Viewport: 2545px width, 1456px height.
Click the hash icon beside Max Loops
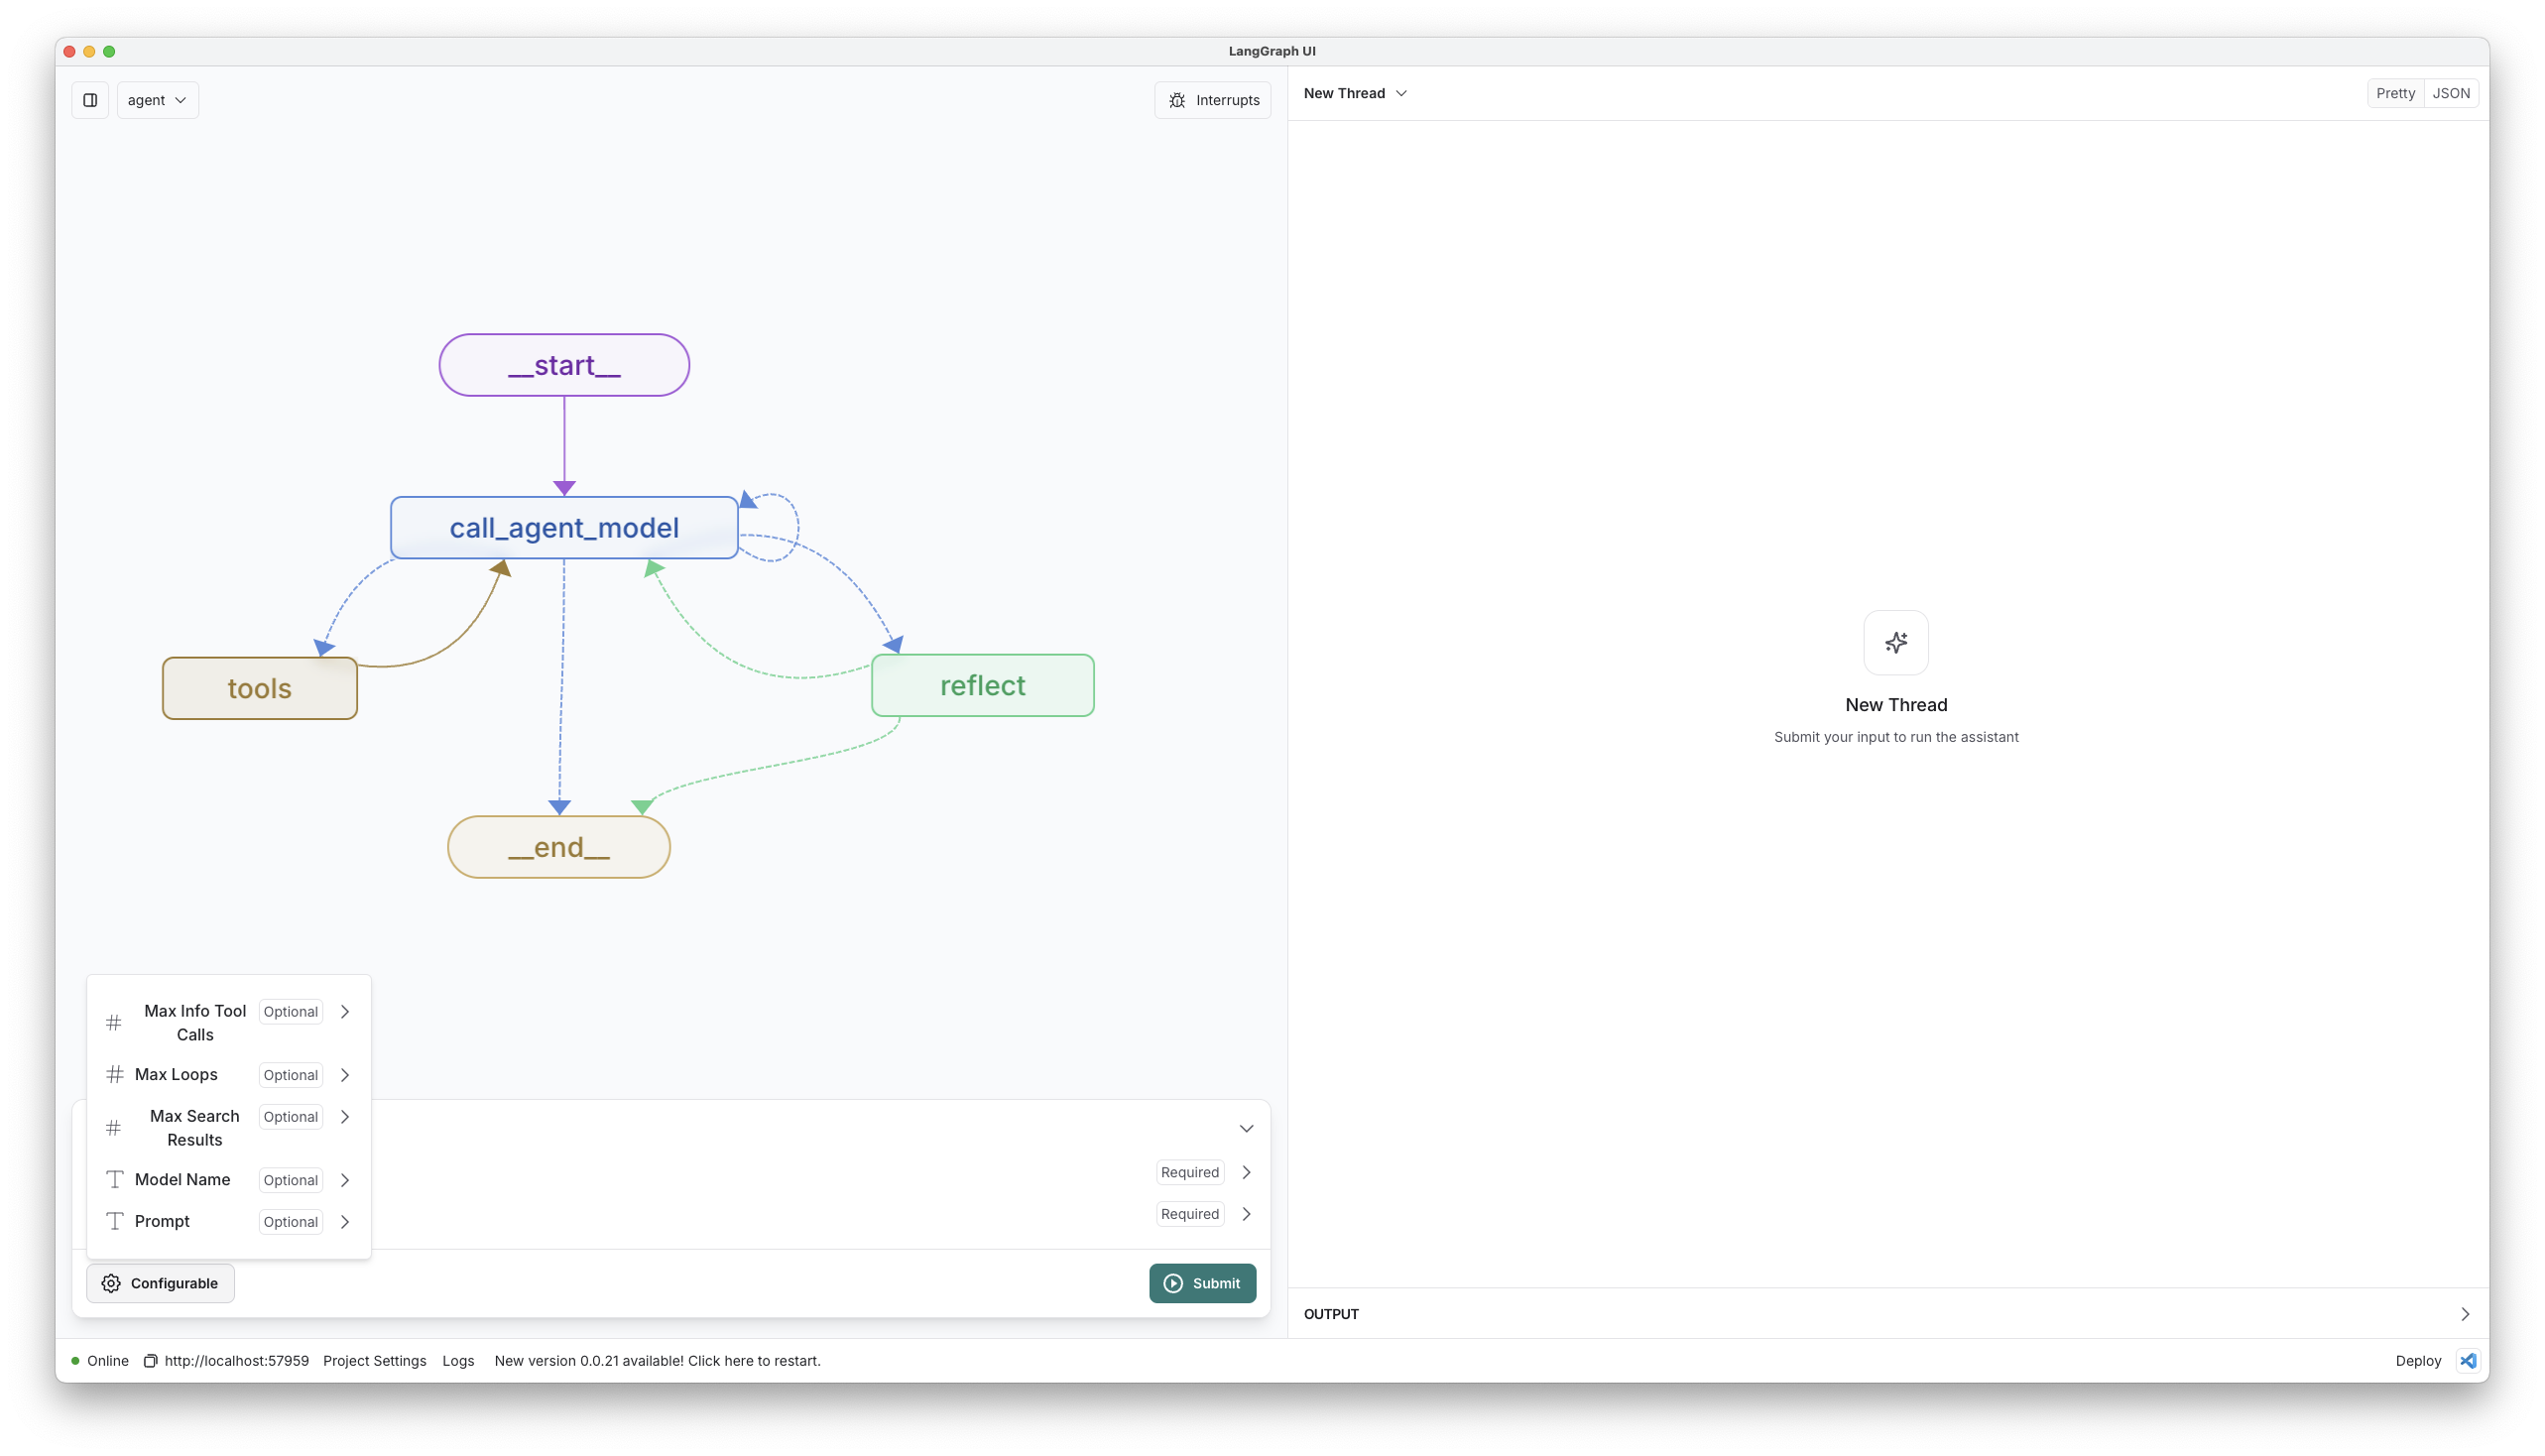(x=115, y=1074)
